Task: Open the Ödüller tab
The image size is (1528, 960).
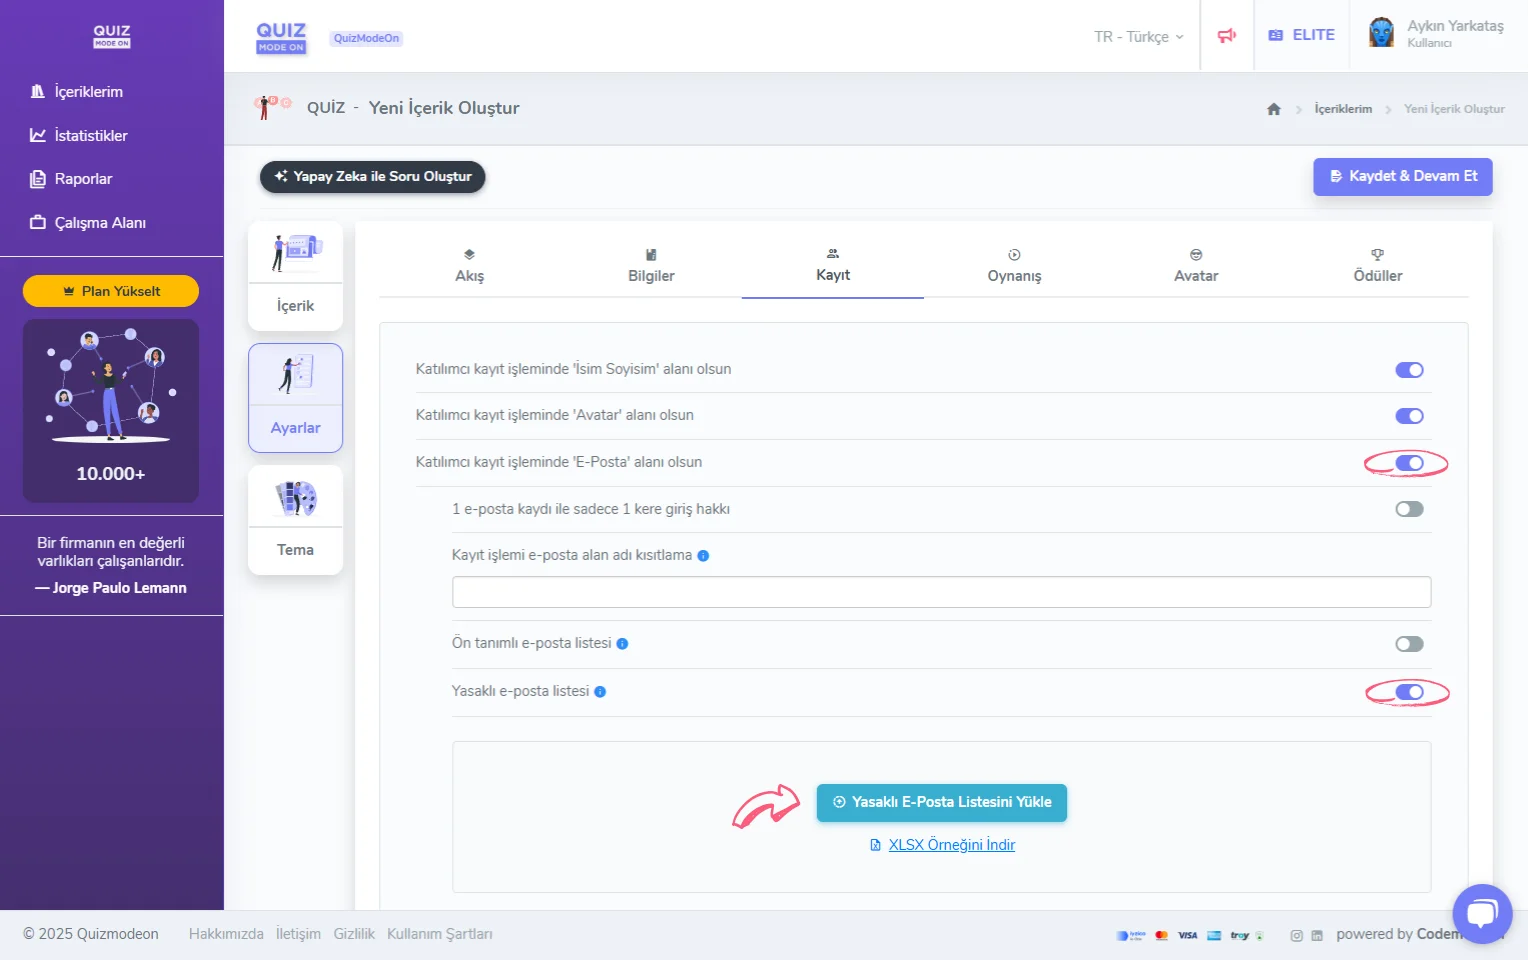Action: (1377, 266)
